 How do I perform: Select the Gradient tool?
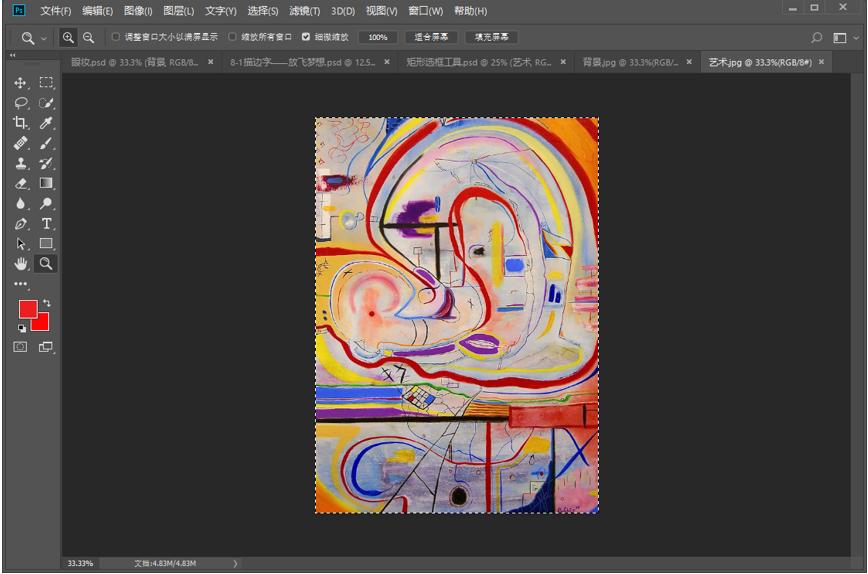click(46, 183)
